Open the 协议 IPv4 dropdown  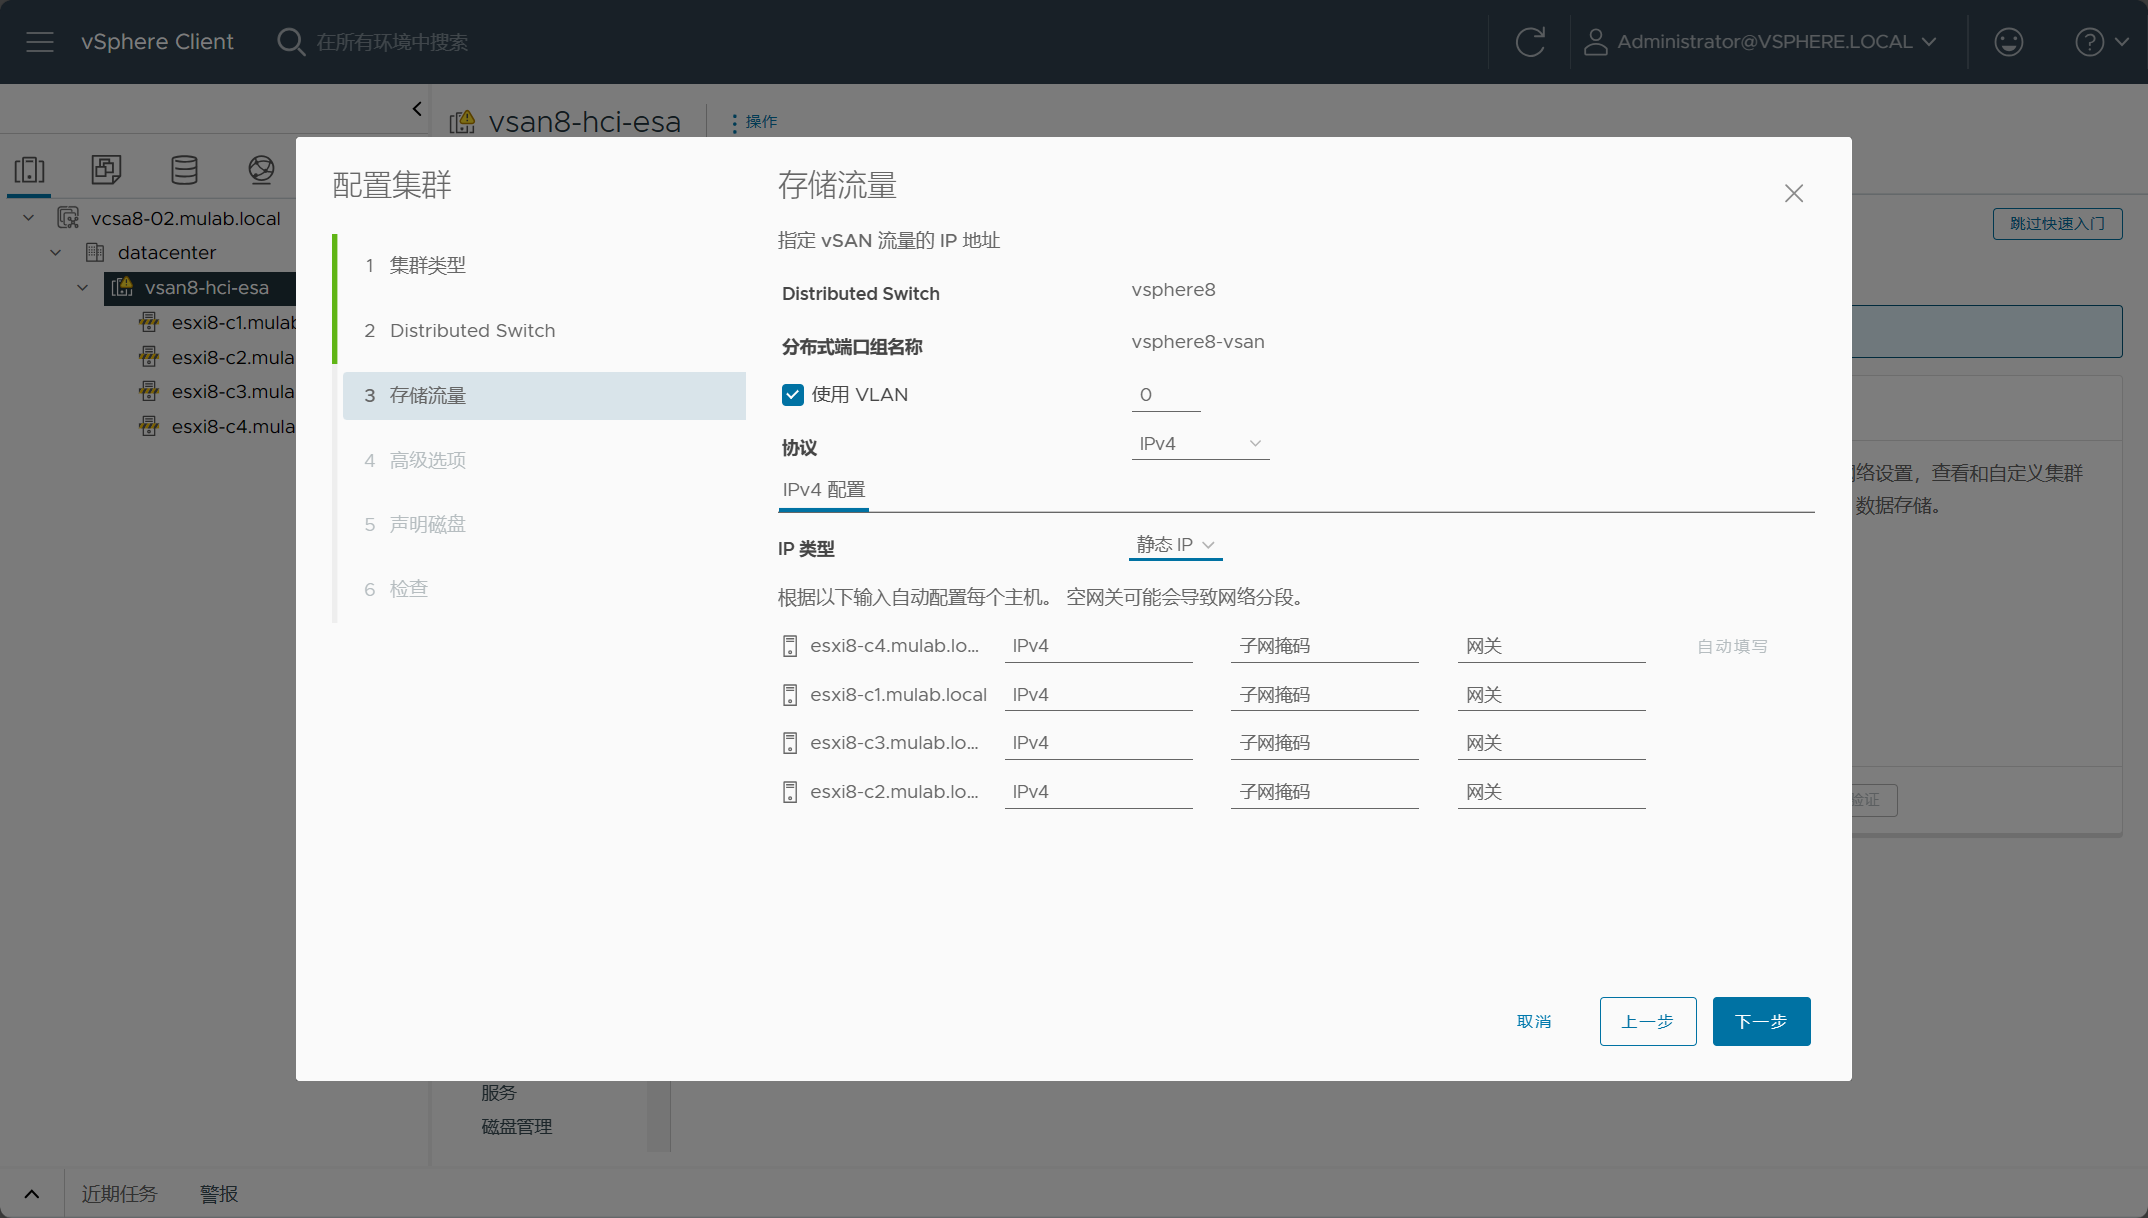click(x=1200, y=444)
